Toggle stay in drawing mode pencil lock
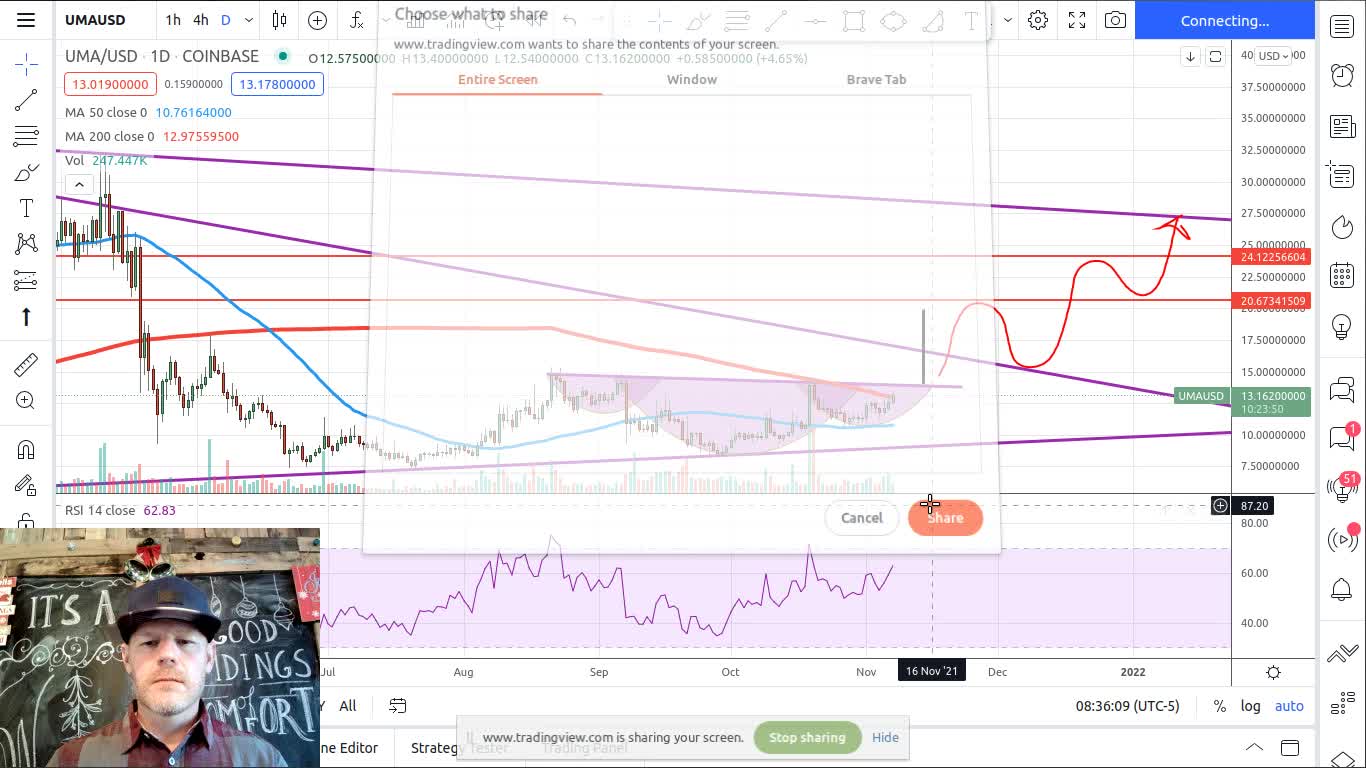 tap(26, 486)
